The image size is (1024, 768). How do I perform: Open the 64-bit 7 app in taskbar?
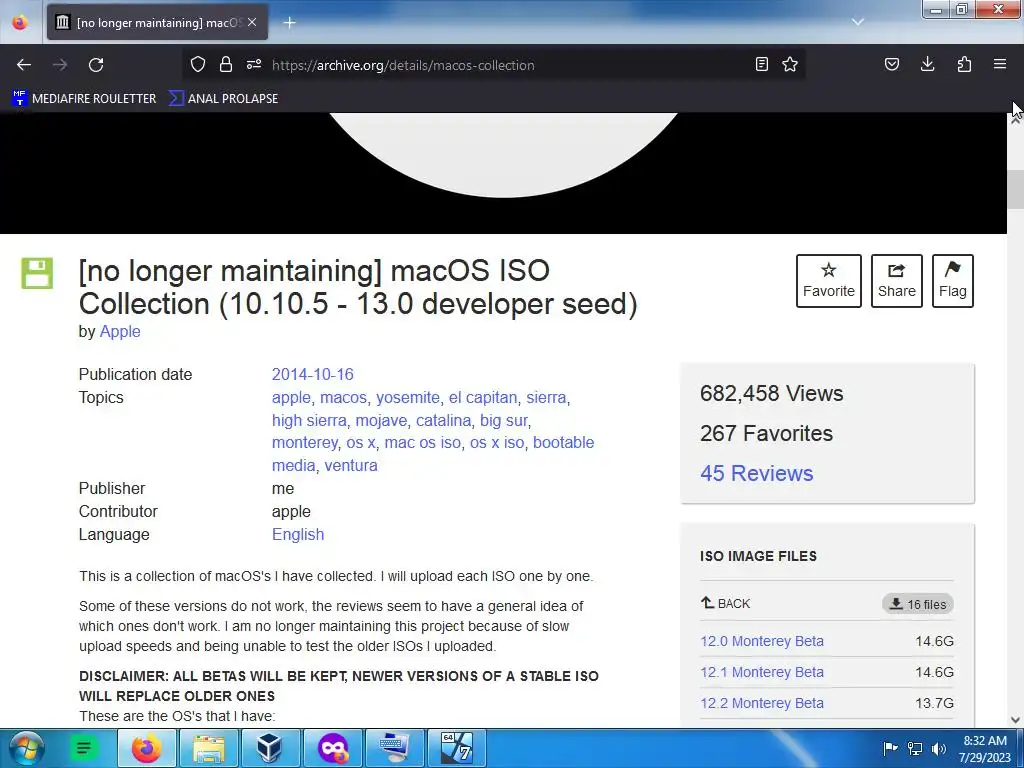[456, 748]
